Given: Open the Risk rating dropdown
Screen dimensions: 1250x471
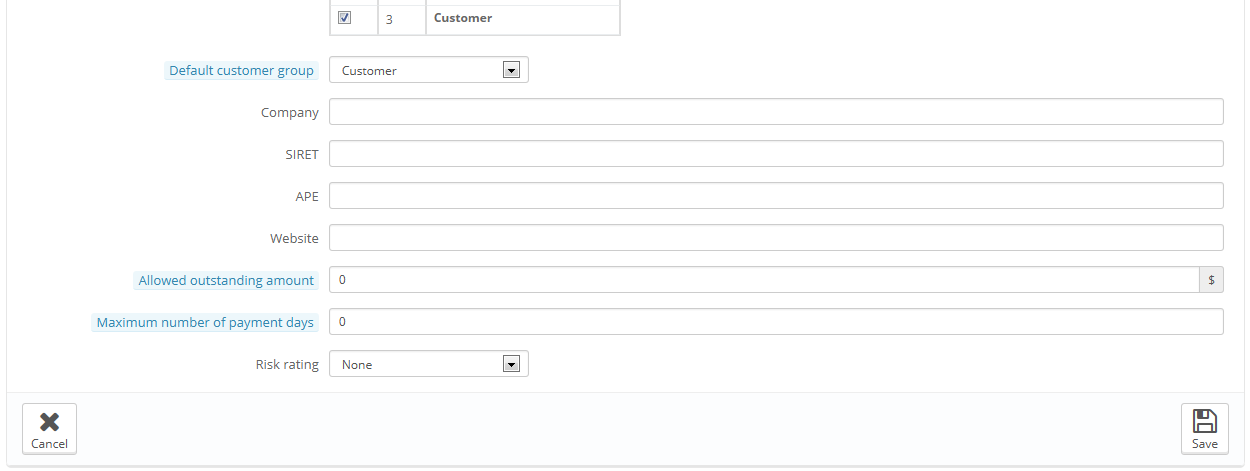Looking at the screenshot, I should coord(428,364).
